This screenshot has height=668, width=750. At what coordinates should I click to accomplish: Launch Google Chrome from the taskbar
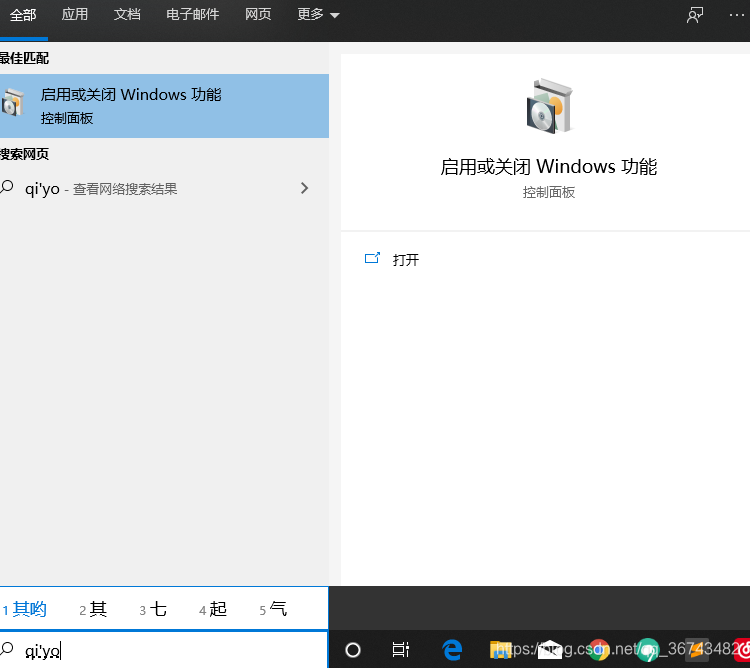[599, 650]
